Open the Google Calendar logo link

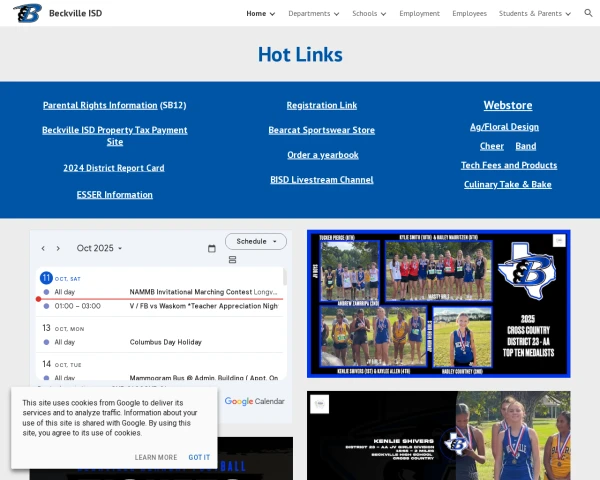254,401
